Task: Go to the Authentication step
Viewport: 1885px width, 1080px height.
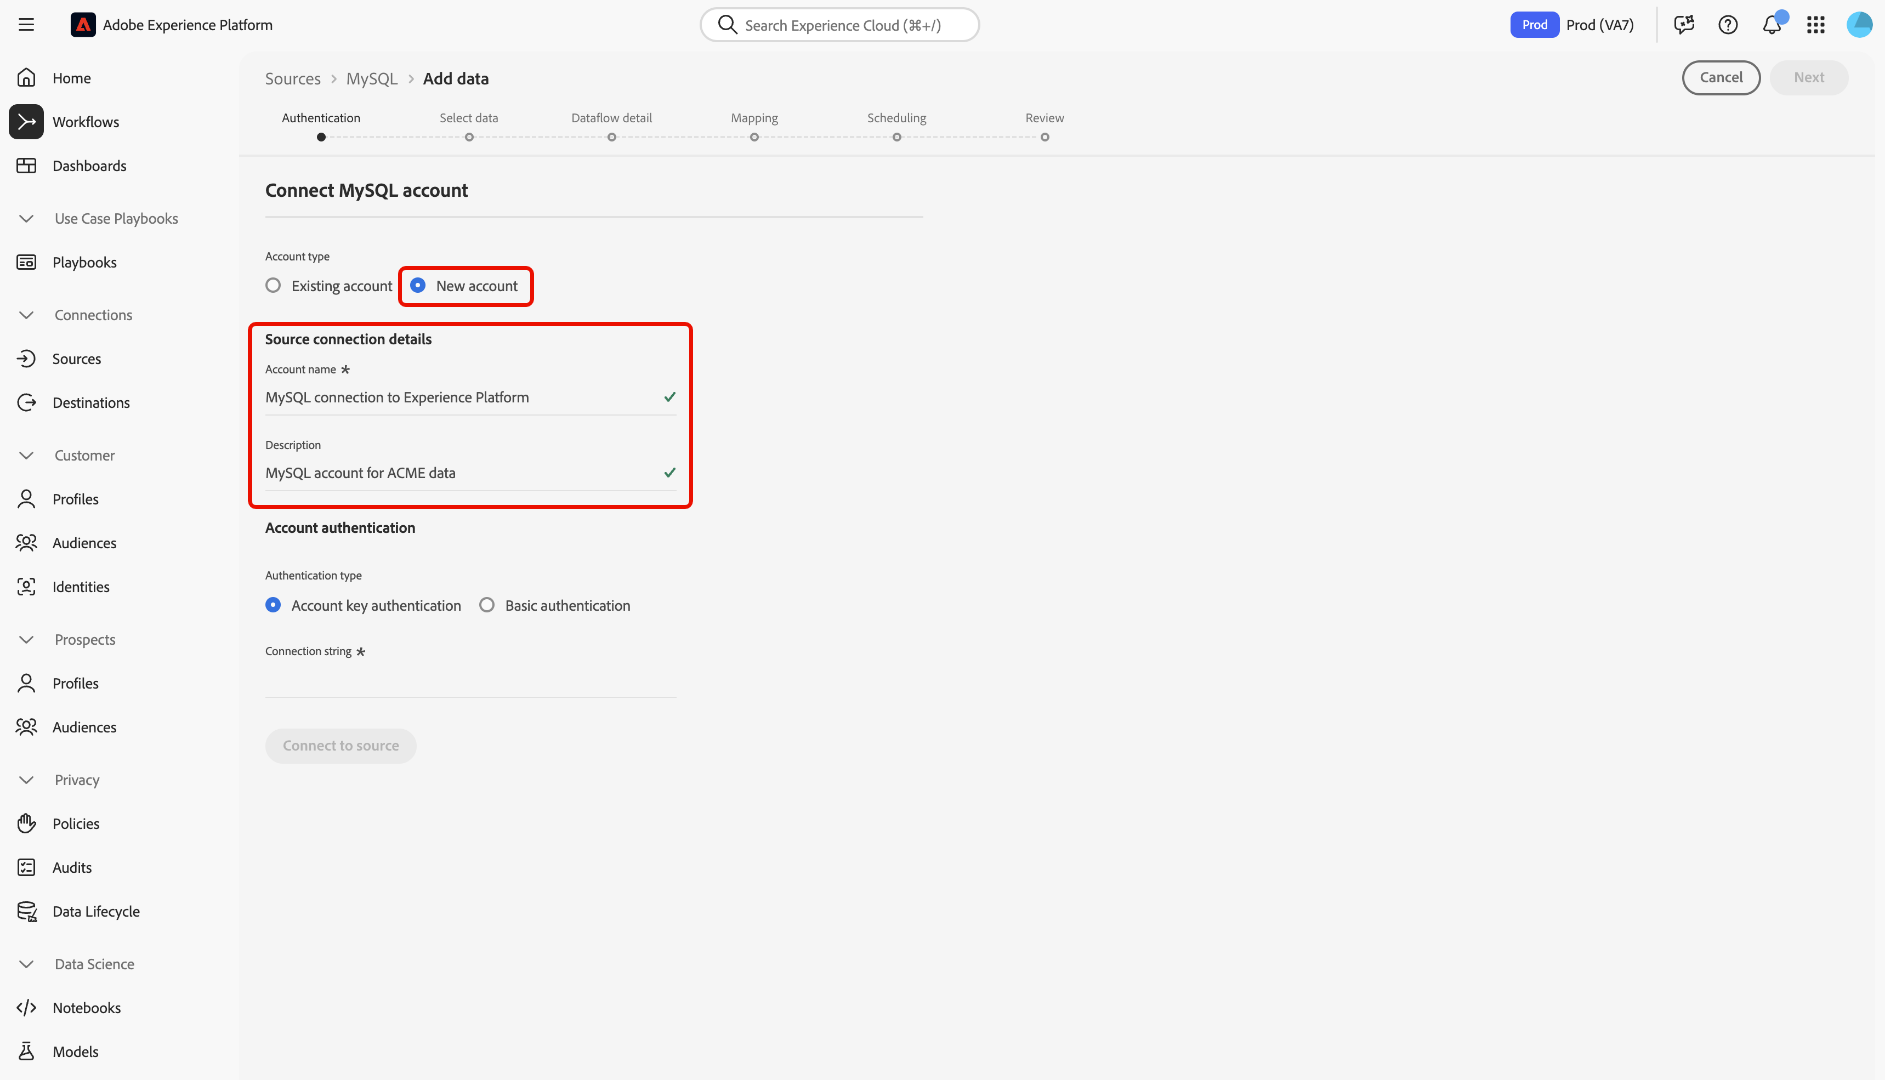Action: [321, 127]
